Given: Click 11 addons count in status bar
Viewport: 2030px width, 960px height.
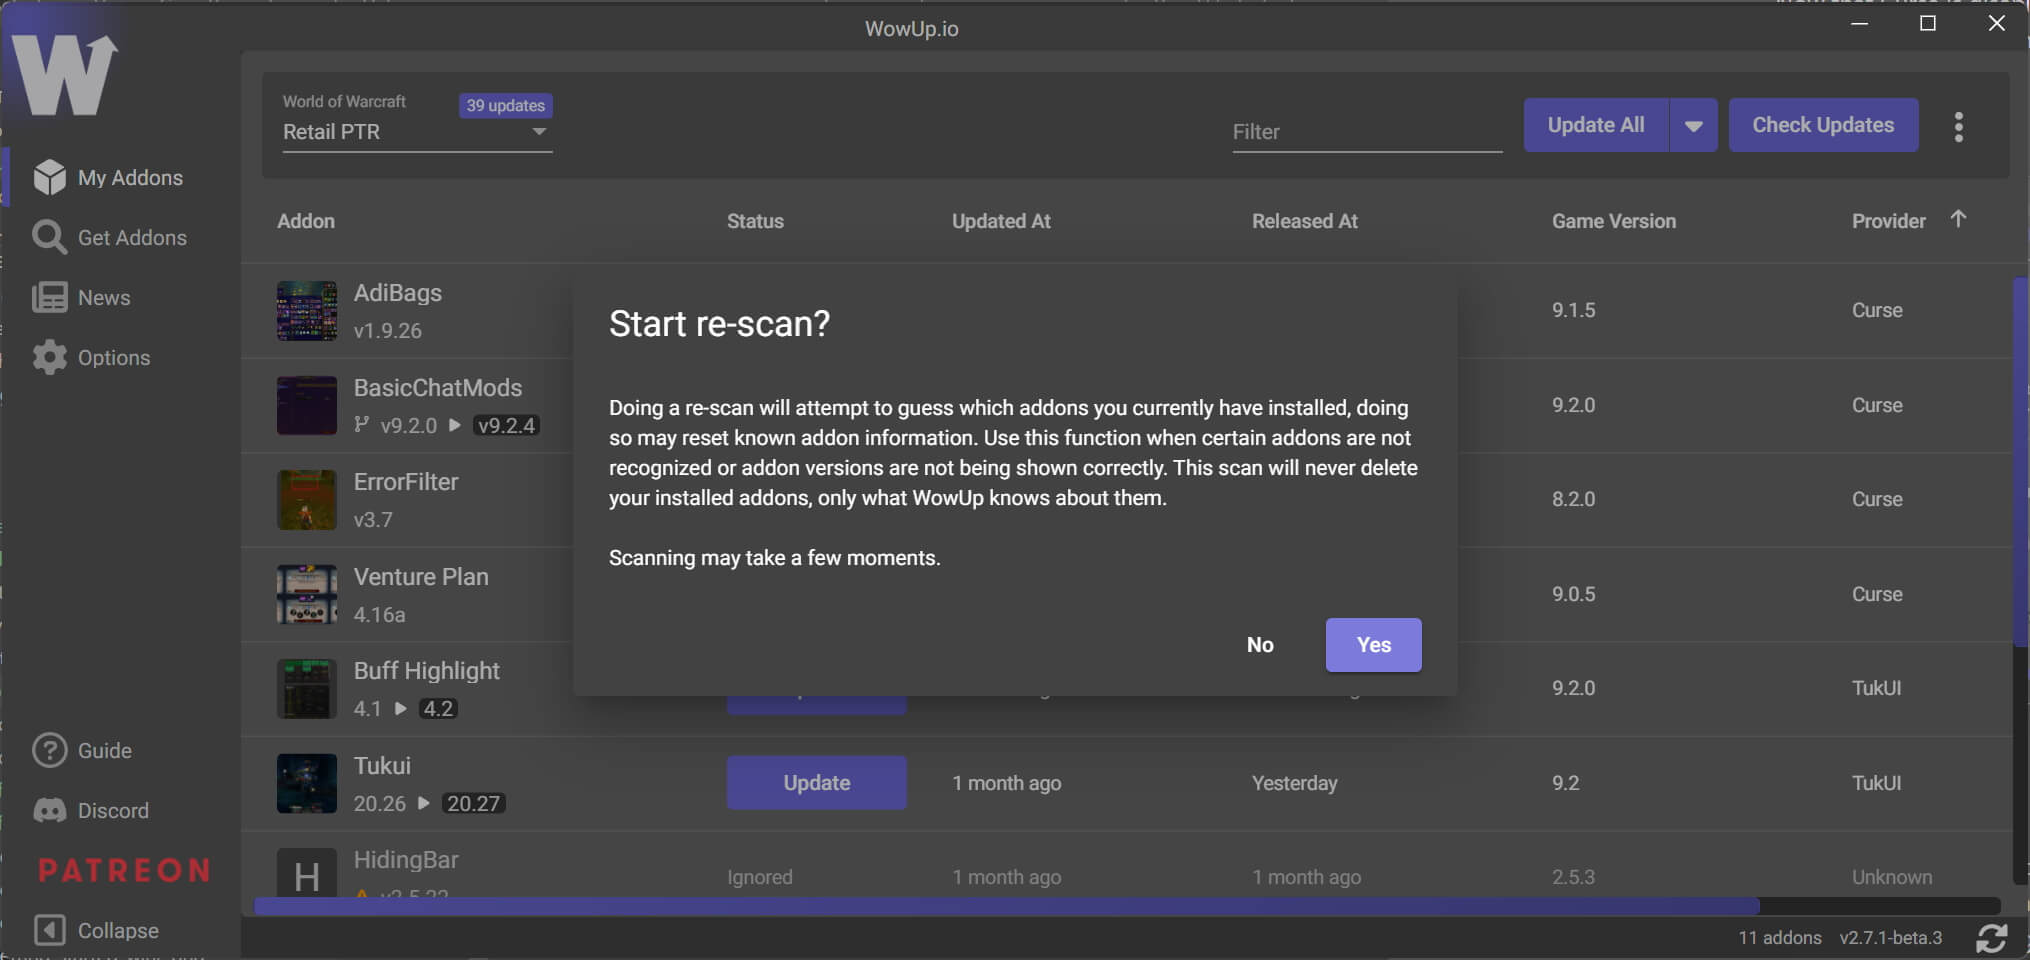Looking at the screenshot, I should (1780, 938).
